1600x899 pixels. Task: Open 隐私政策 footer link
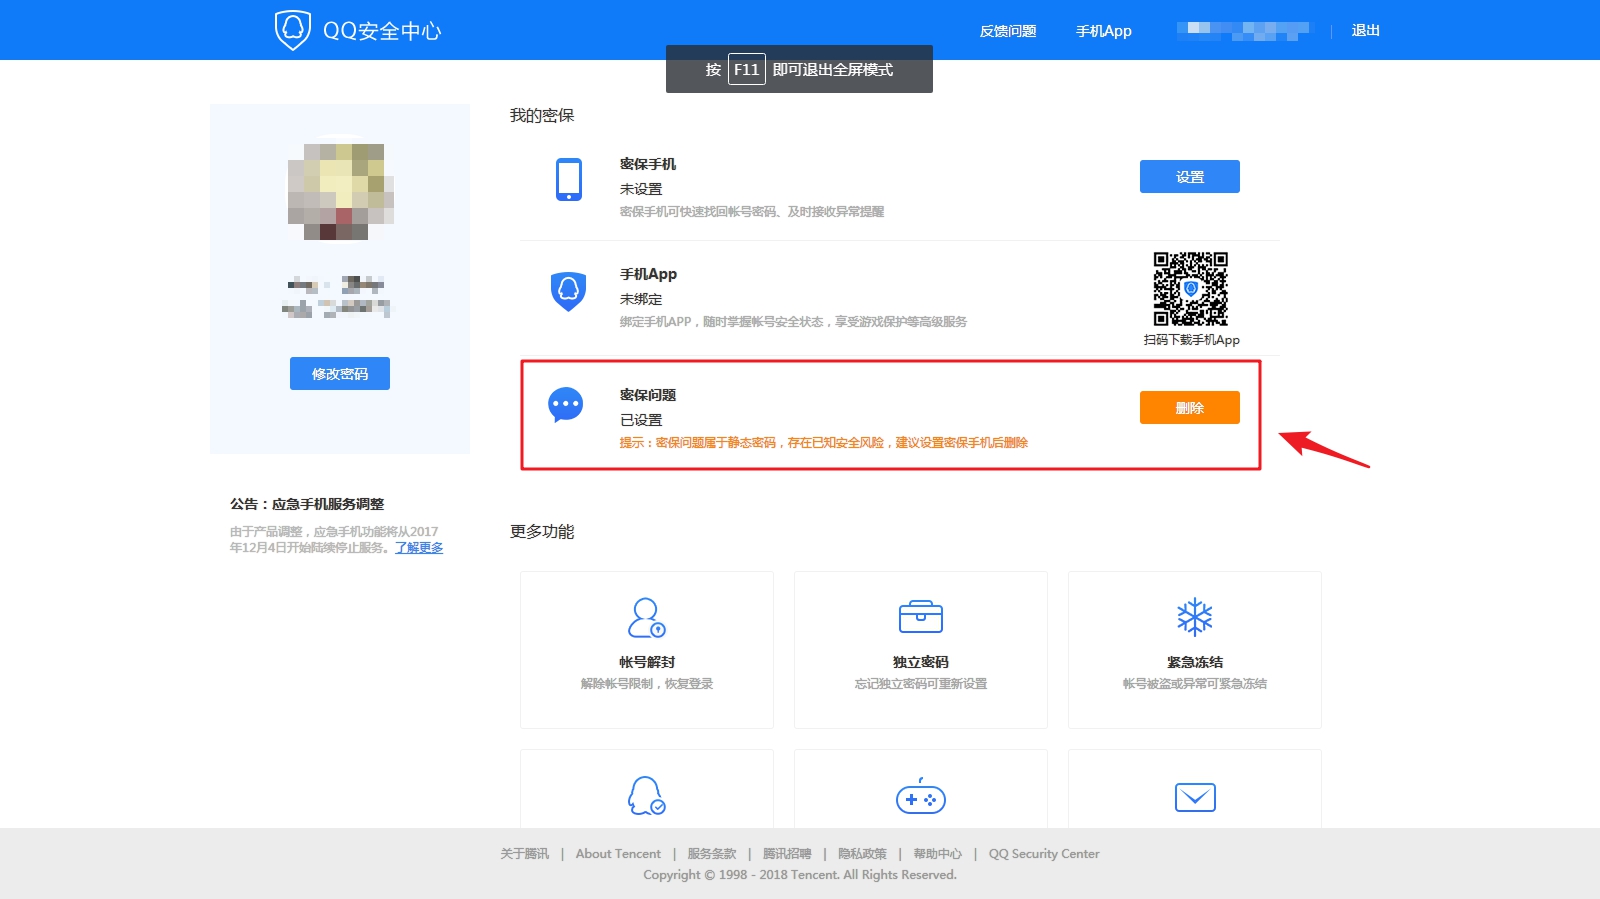[862, 854]
